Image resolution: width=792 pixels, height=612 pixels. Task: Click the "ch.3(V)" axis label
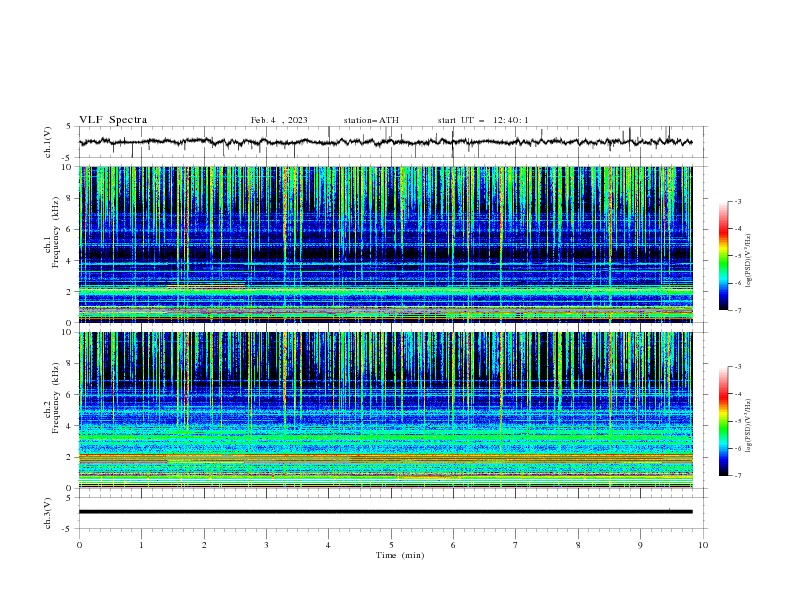(x=48, y=513)
